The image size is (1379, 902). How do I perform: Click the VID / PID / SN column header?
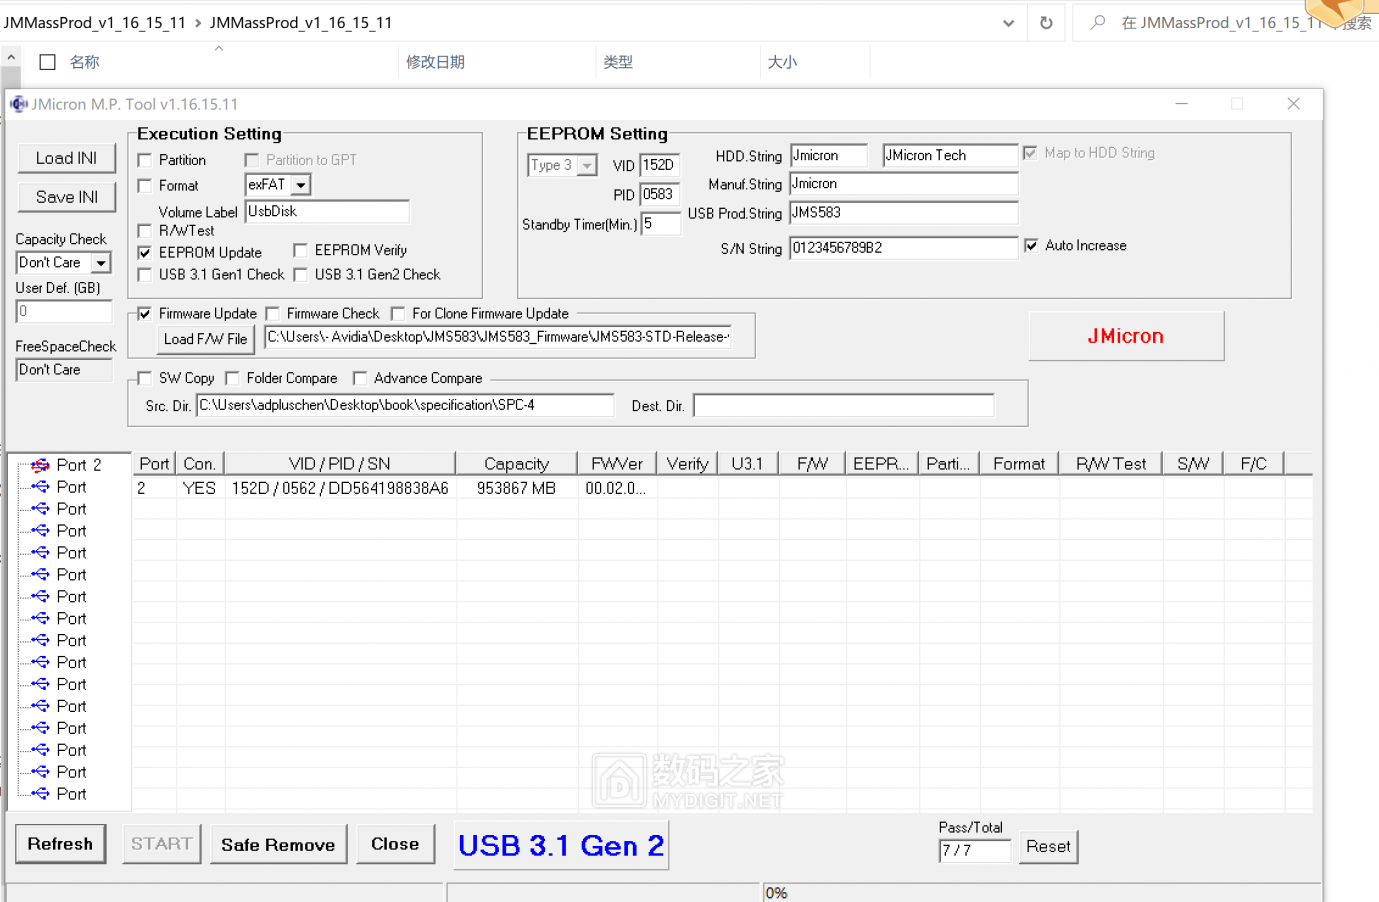click(x=339, y=464)
